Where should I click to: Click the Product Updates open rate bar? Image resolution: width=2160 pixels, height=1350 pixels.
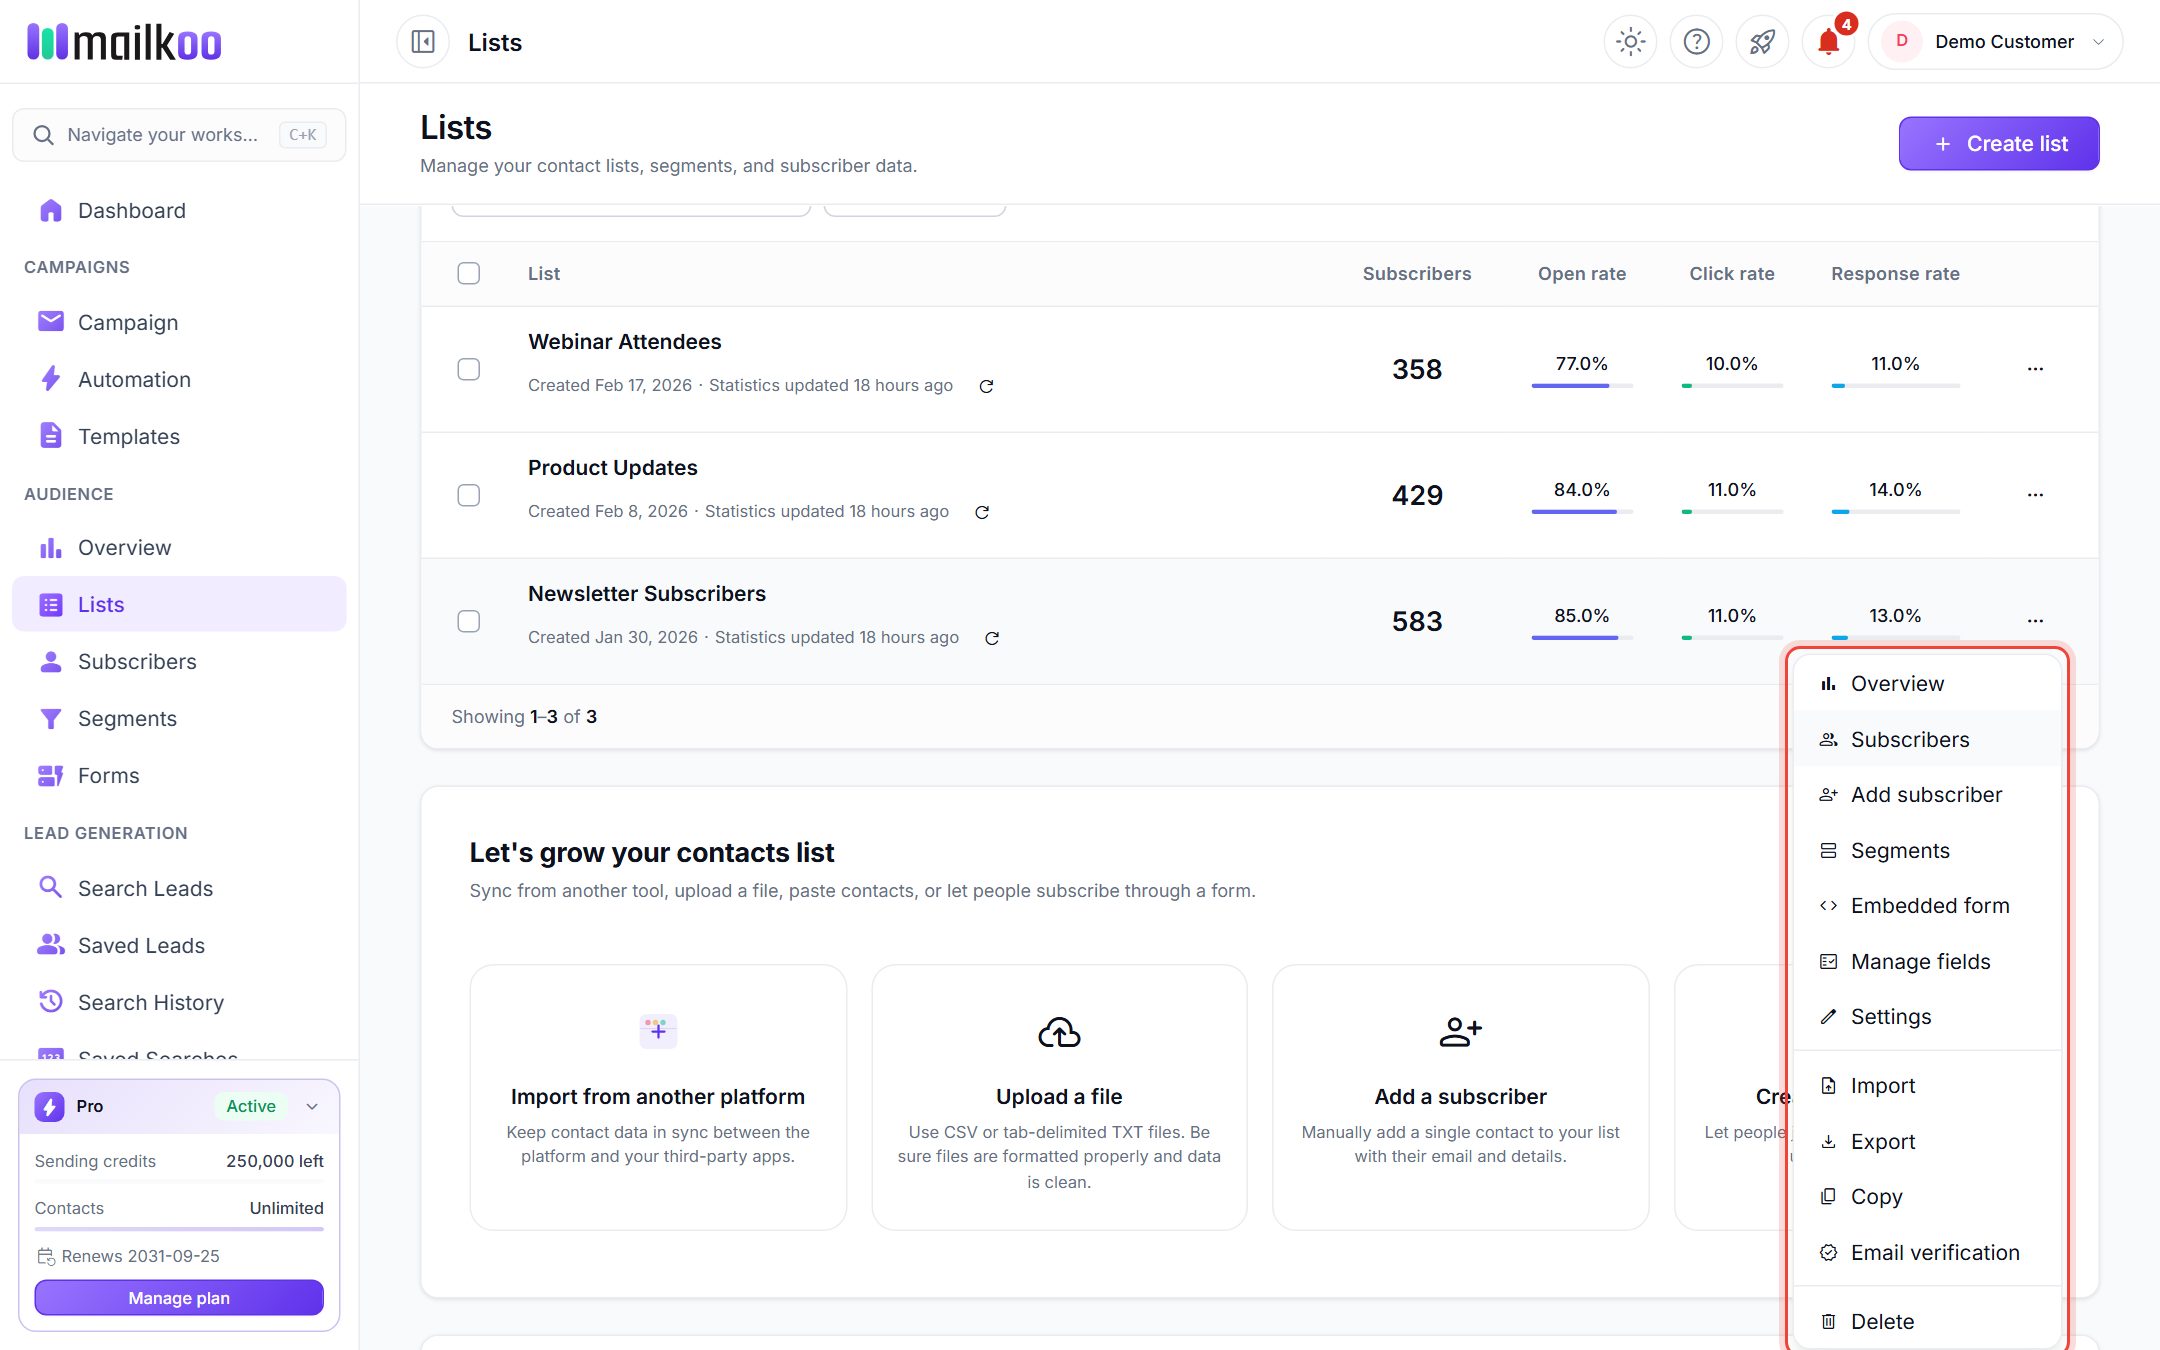pos(1582,512)
